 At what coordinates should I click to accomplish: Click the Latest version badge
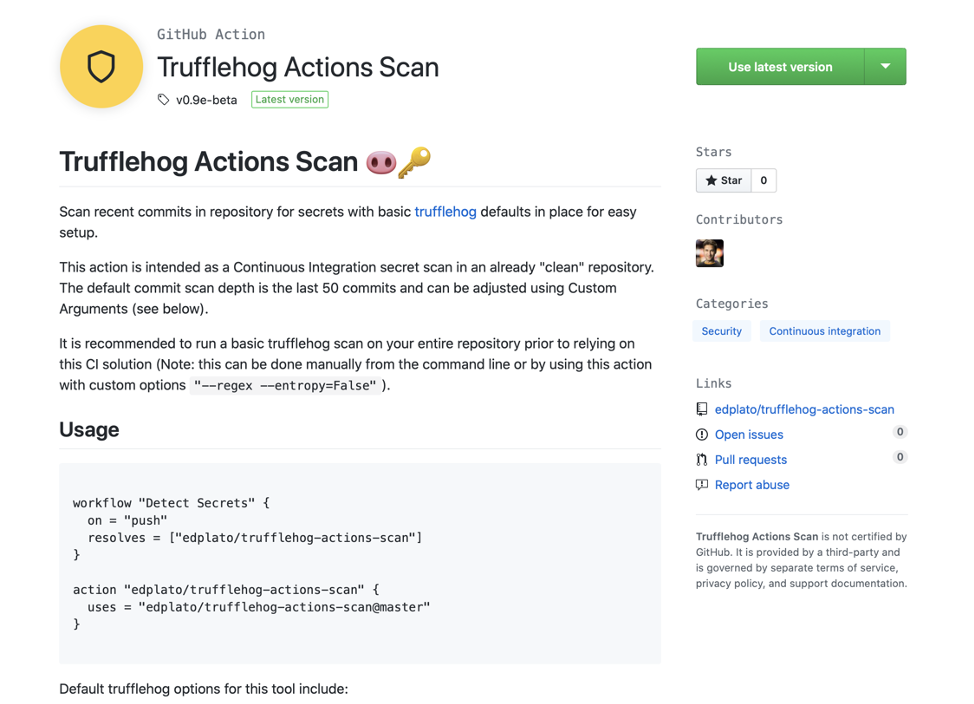[x=290, y=100]
